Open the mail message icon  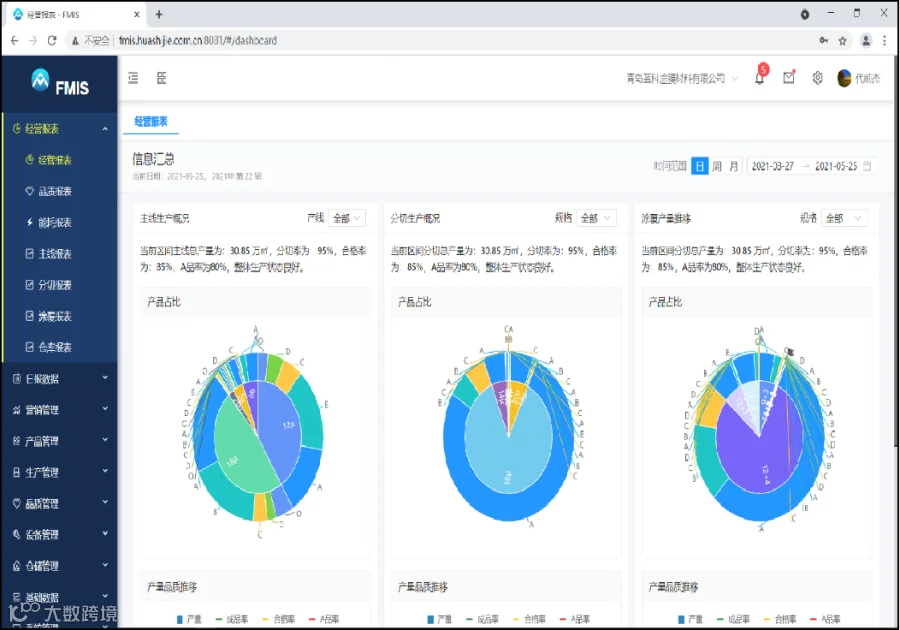pyautogui.click(x=789, y=78)
